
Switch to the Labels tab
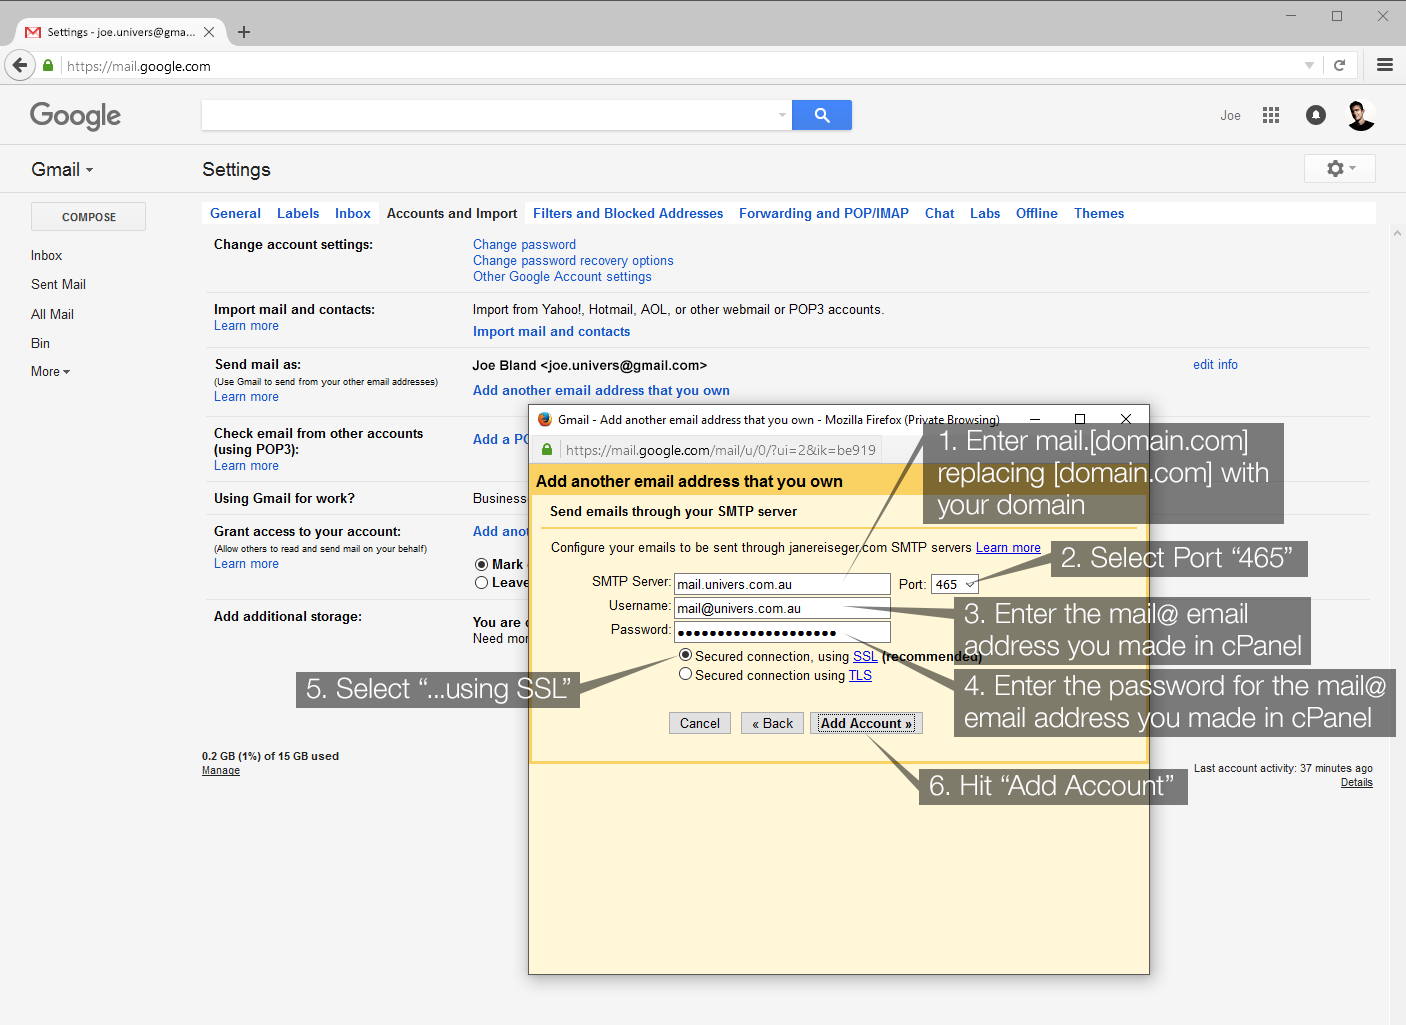tap(298, 213)
